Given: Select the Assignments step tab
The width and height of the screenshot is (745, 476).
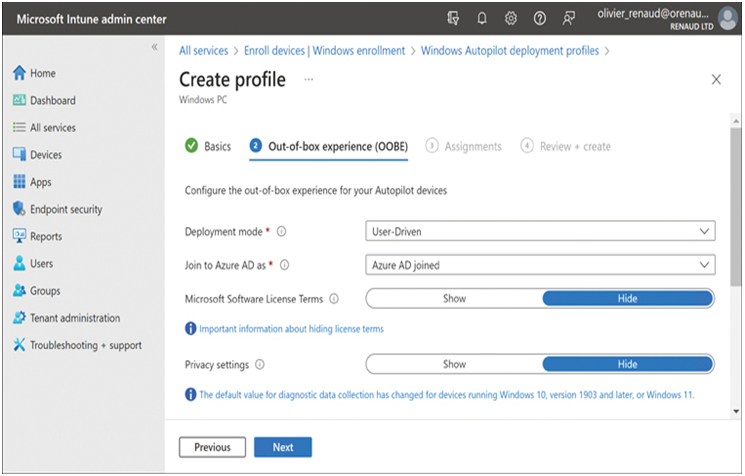Looking at the screenshot, I should [464, 146].
